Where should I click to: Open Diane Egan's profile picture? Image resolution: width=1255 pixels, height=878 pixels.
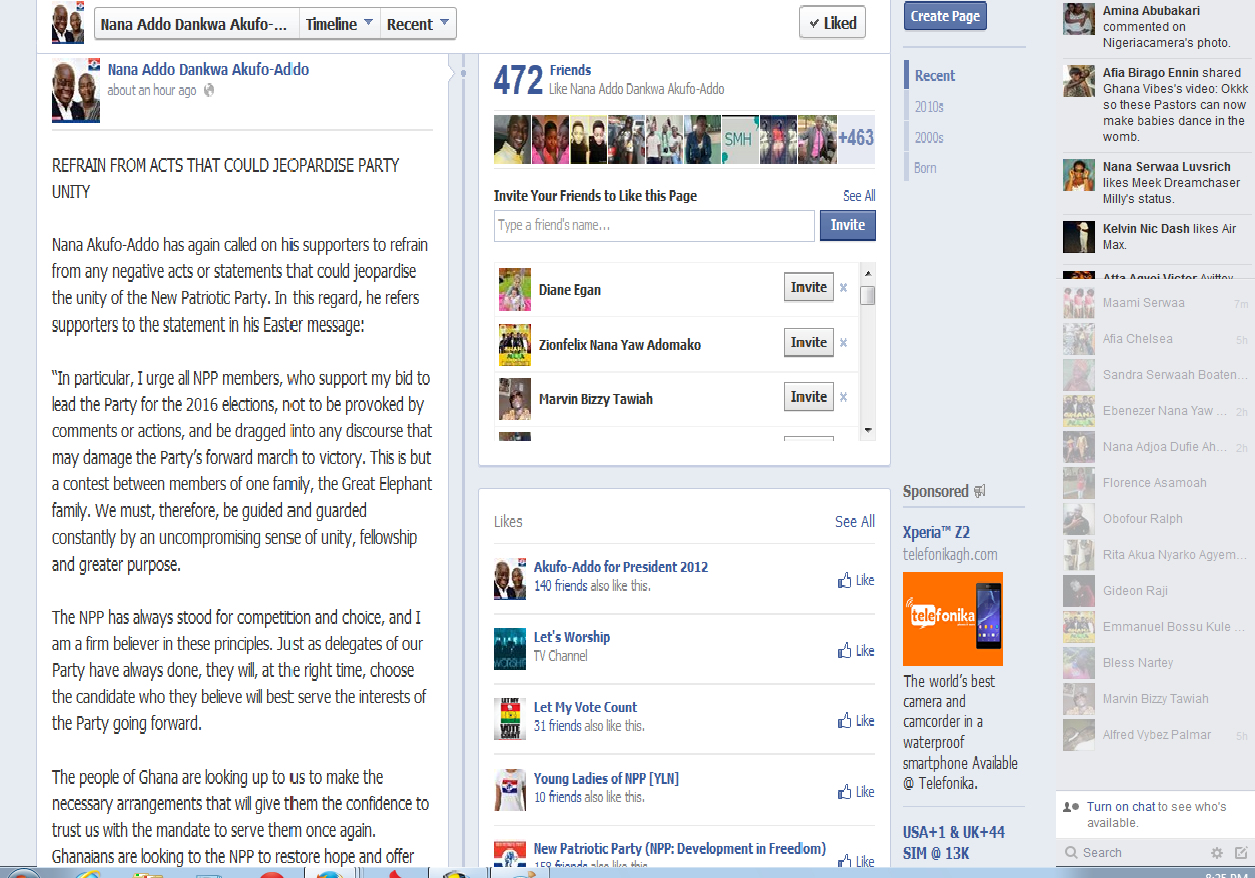click(x=515, y=289)
